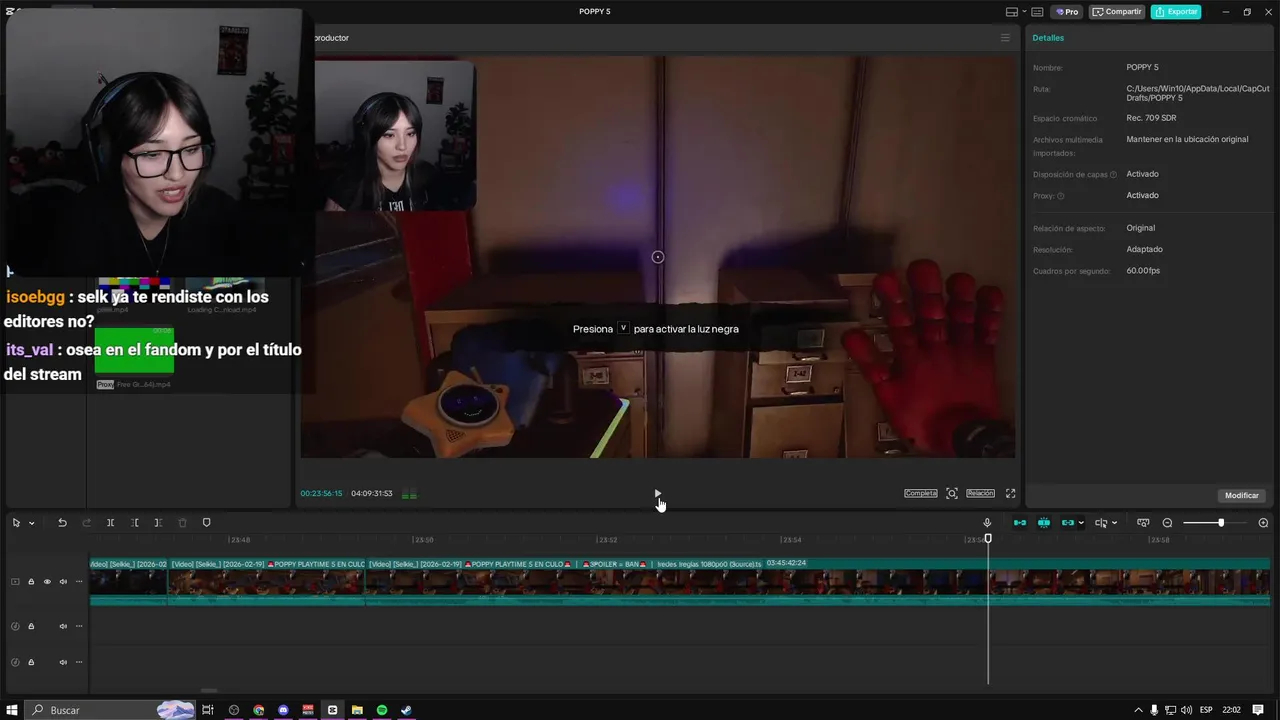The height and width of the screenshot is (720, 1280).
Task: Zoom in the timeline with plus icon
Action: pos(1263,523)
